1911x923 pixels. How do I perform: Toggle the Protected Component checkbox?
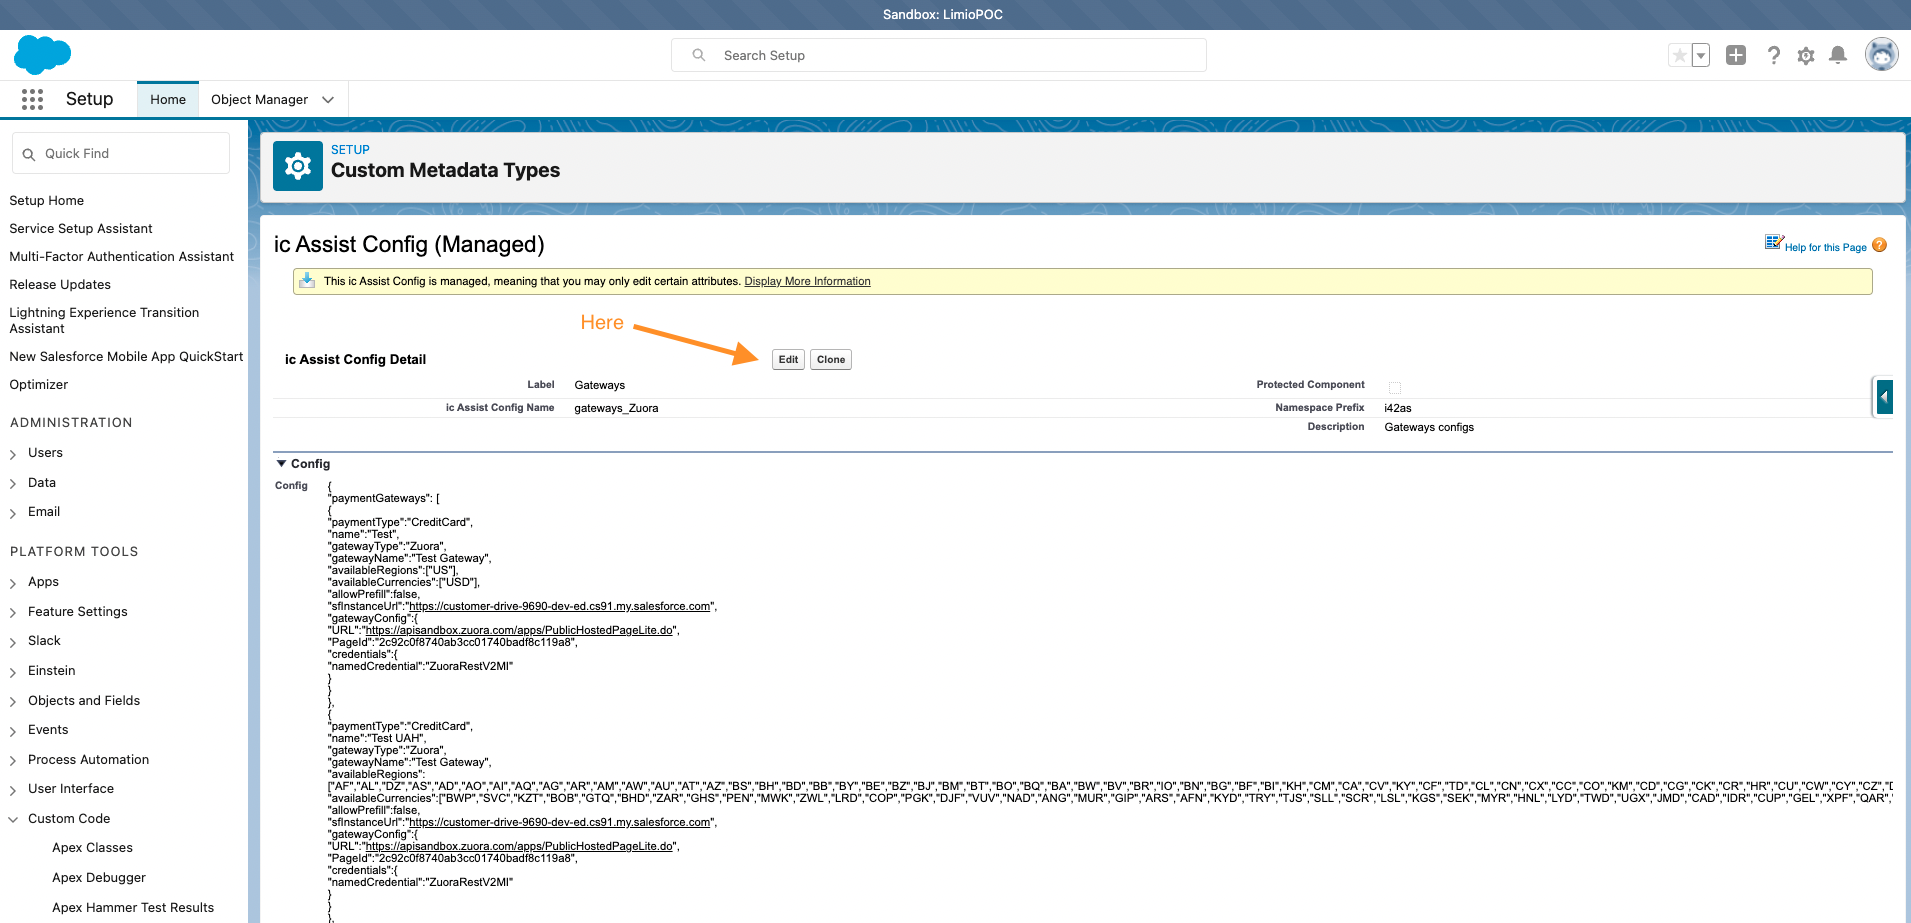(x=1395, y=388)
